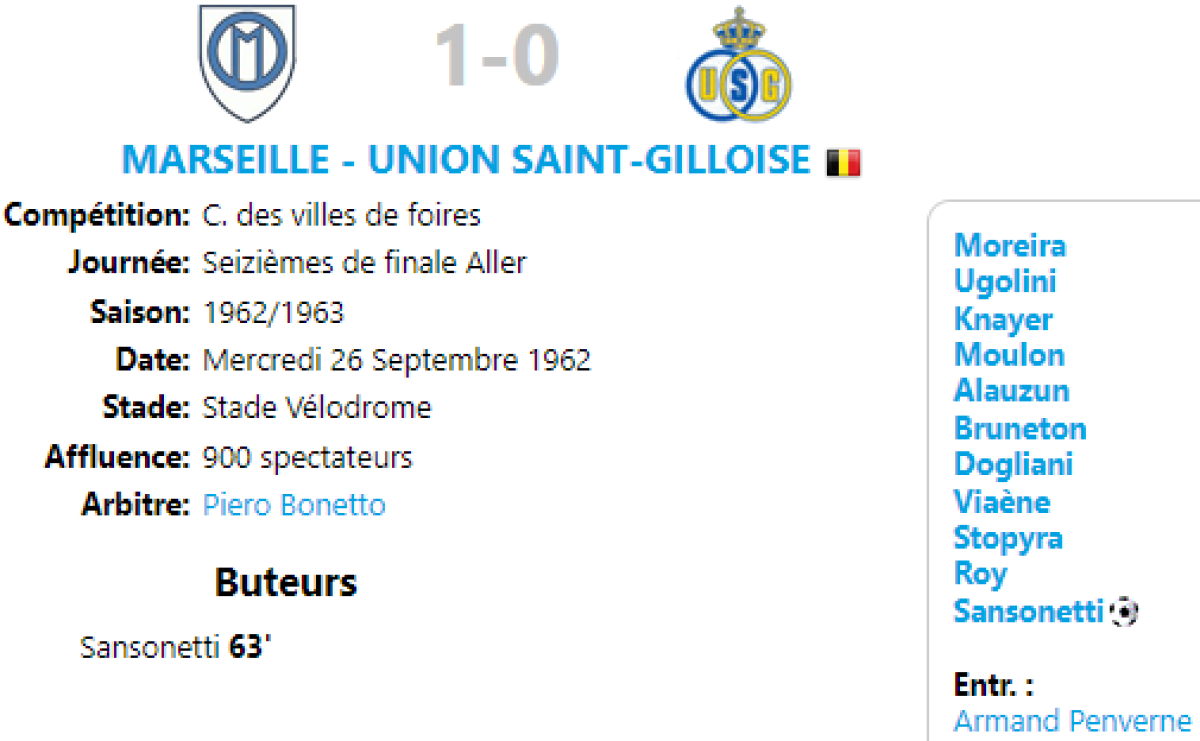View Moulon's player profile
Screen dimensions: 1200x741
coord(1009,355)
